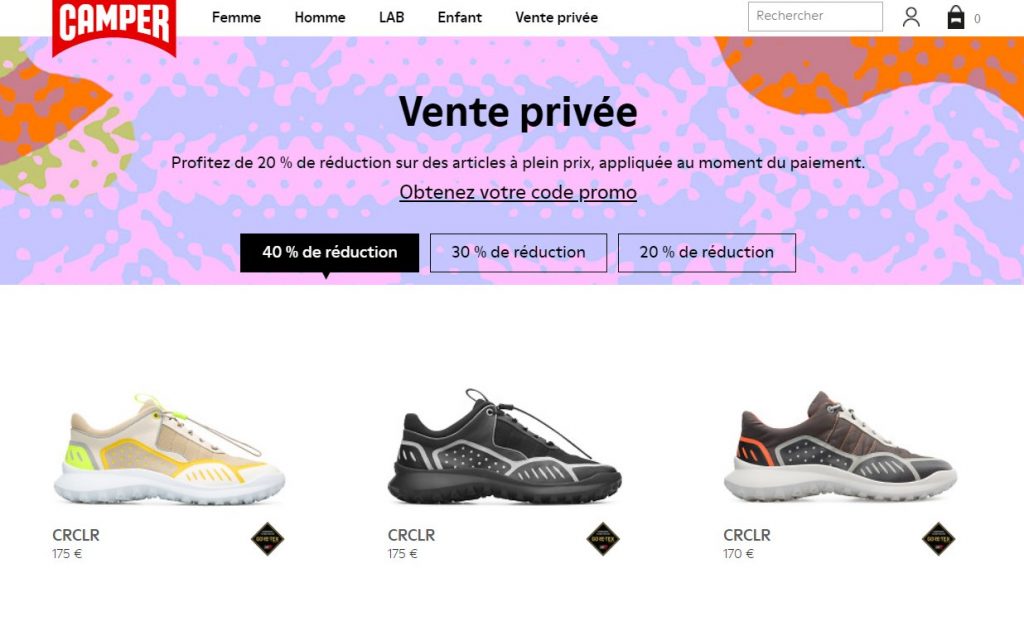Switch to 30 % de réduction tab
This screenshot has width=1024, height=626.
point(519,253)
